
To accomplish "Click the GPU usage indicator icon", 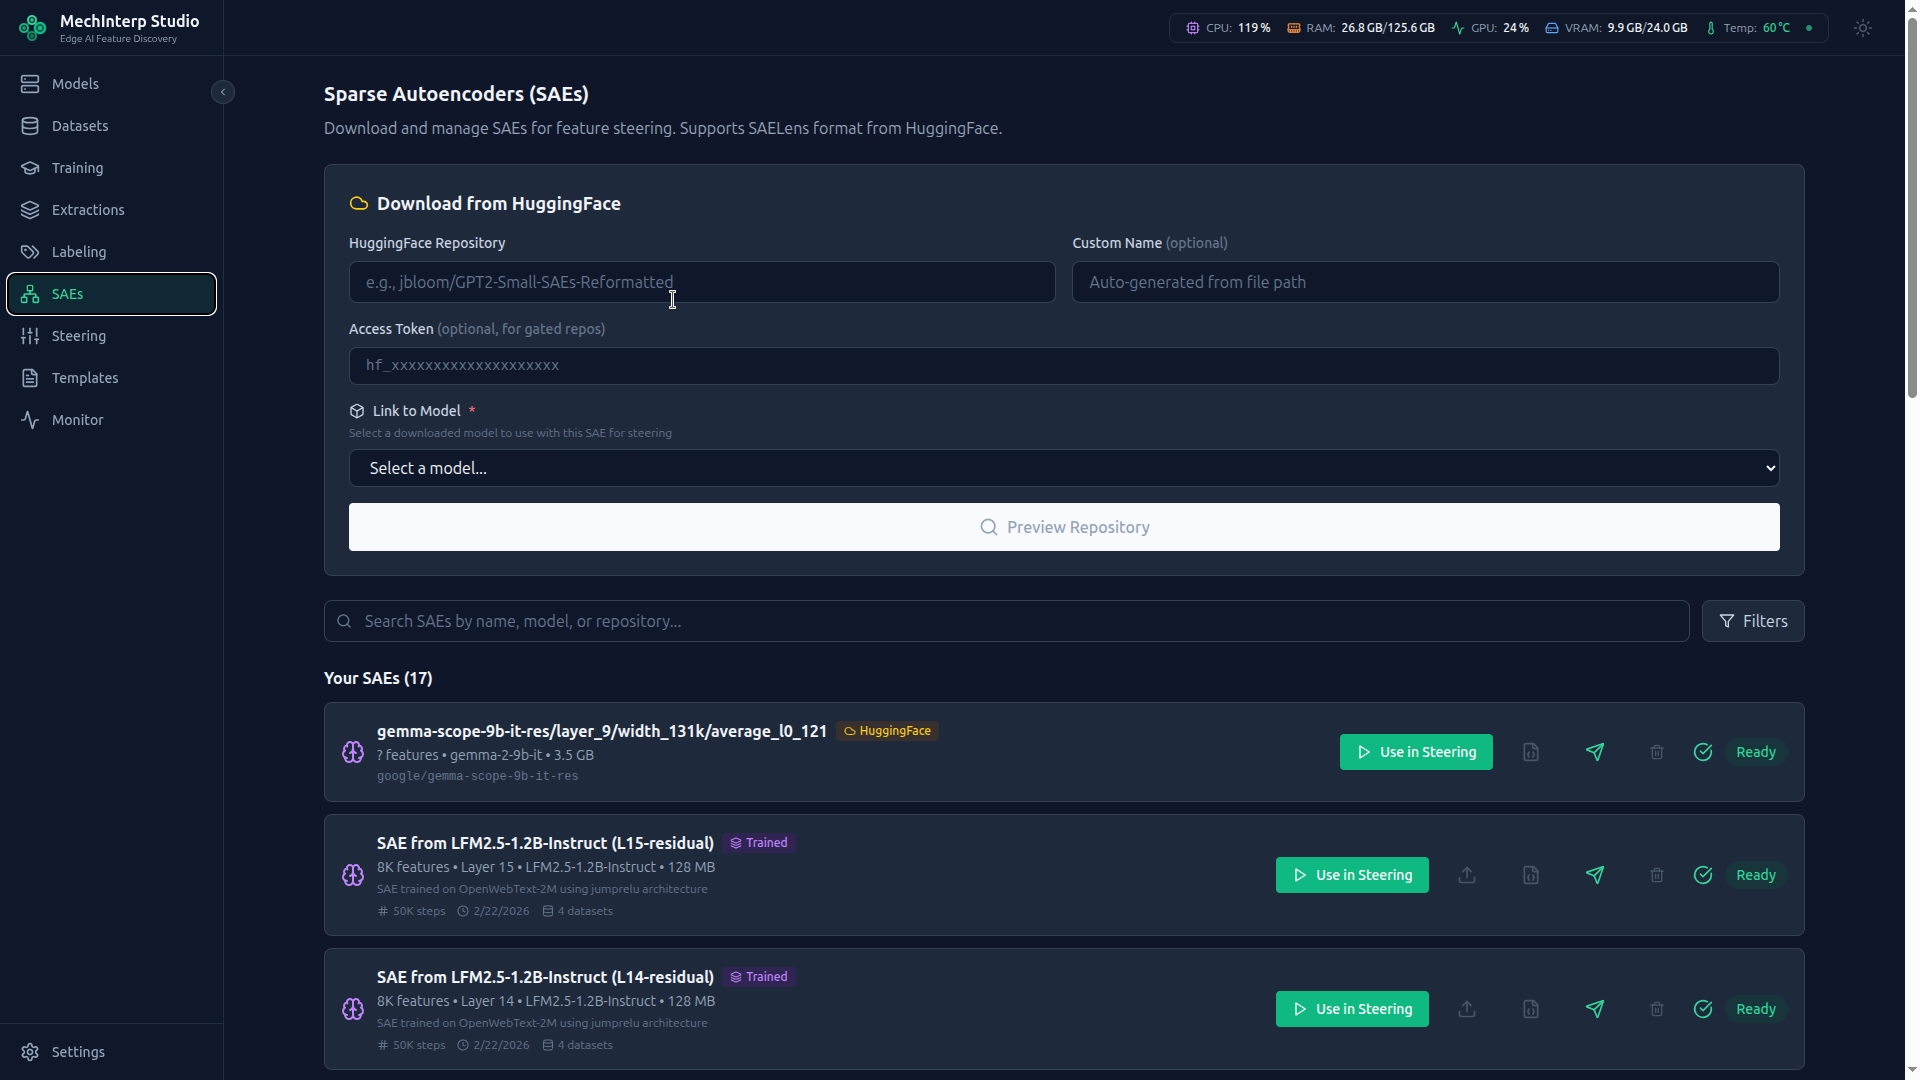I will pyautogui.click(x=1458, y=28).
